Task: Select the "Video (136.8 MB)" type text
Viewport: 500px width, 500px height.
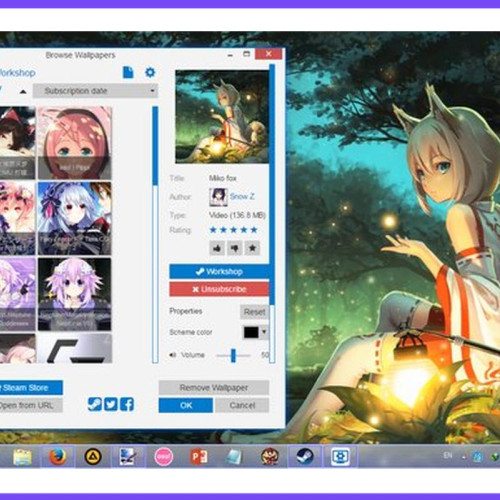Action: 237,215
